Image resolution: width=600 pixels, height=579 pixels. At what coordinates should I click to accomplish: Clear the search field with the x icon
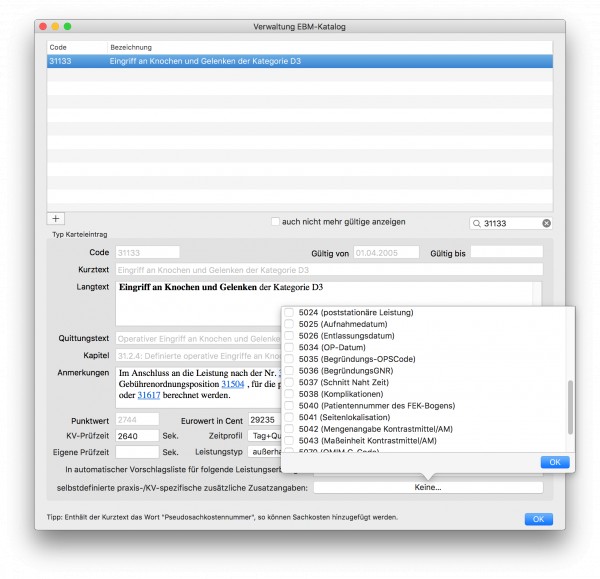point(546,223)
